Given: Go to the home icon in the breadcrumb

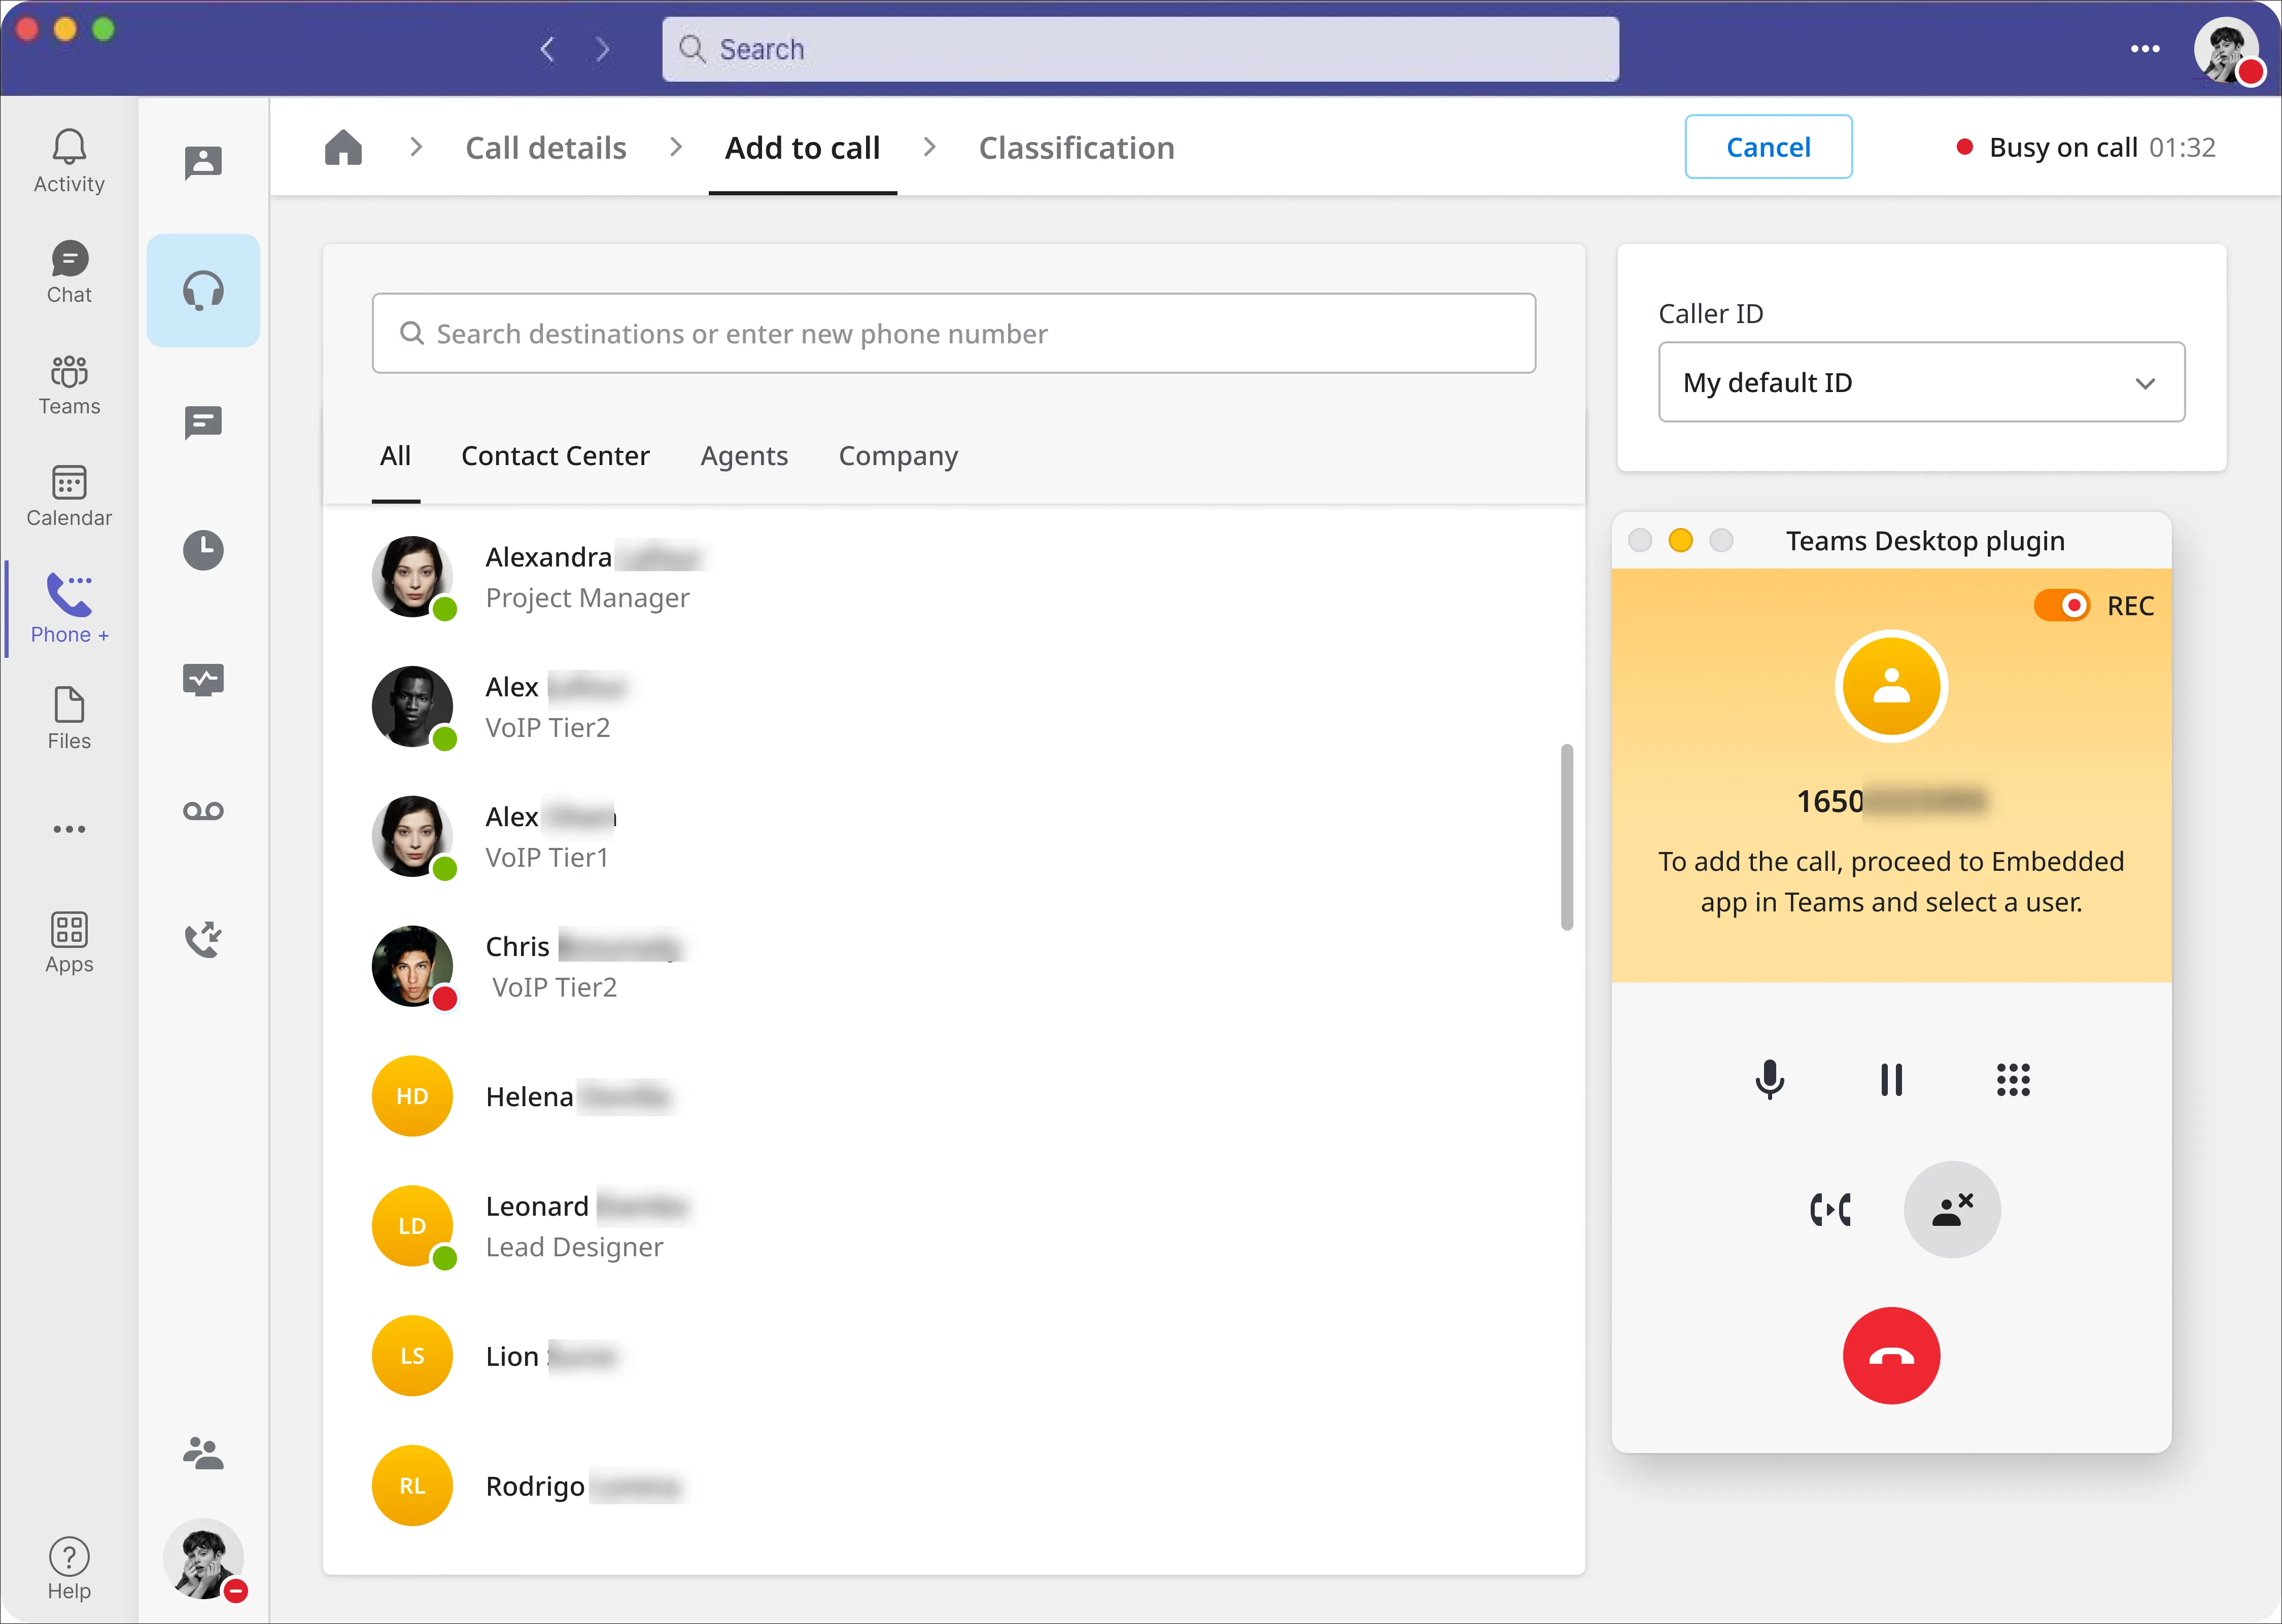Looking at the screenshot, I should 343,147.
